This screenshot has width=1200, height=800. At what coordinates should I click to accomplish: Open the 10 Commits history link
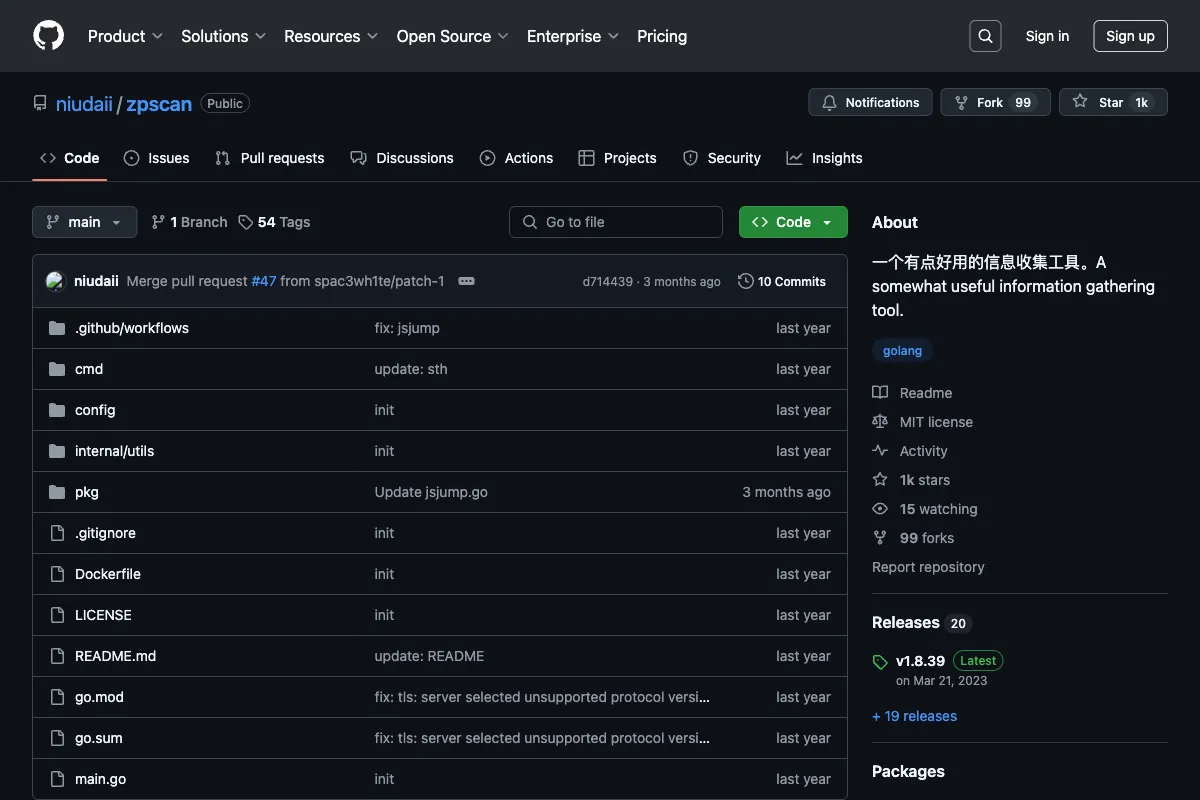coord(782,282)
